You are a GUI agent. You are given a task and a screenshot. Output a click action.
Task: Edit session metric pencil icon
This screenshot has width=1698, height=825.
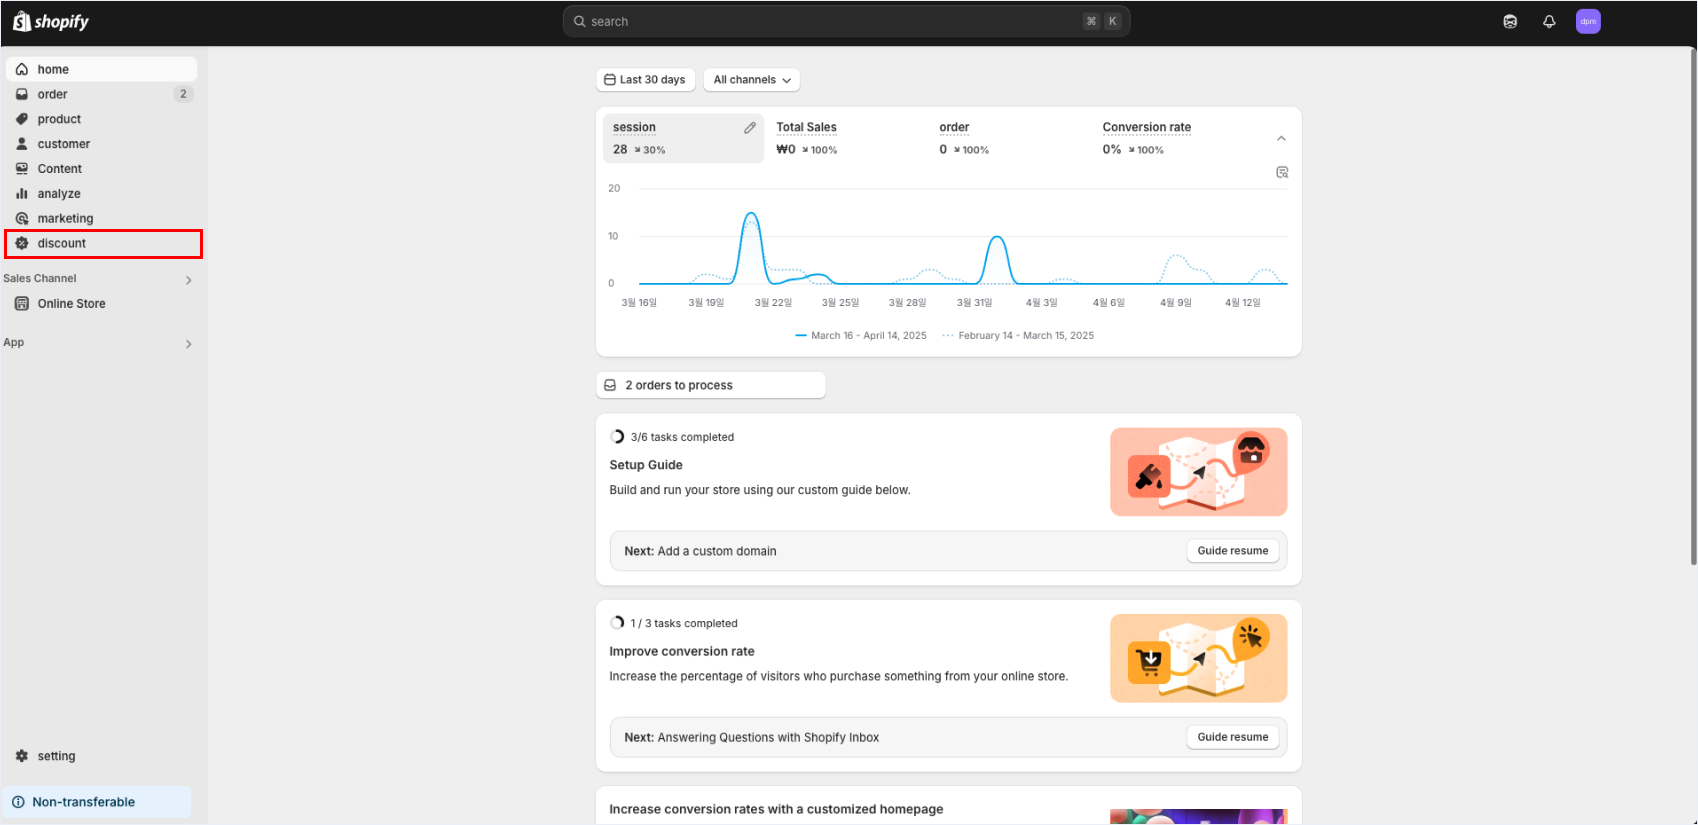(x=750, y=128)
